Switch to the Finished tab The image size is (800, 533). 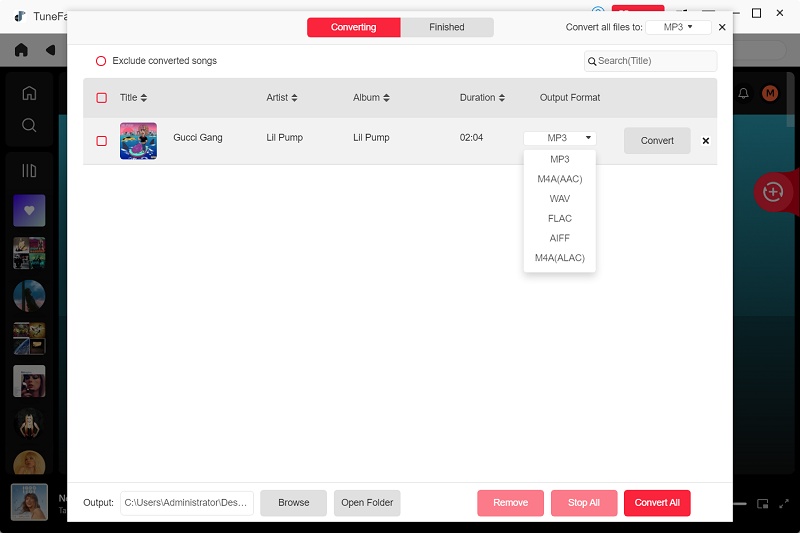(x=447, y=27)
